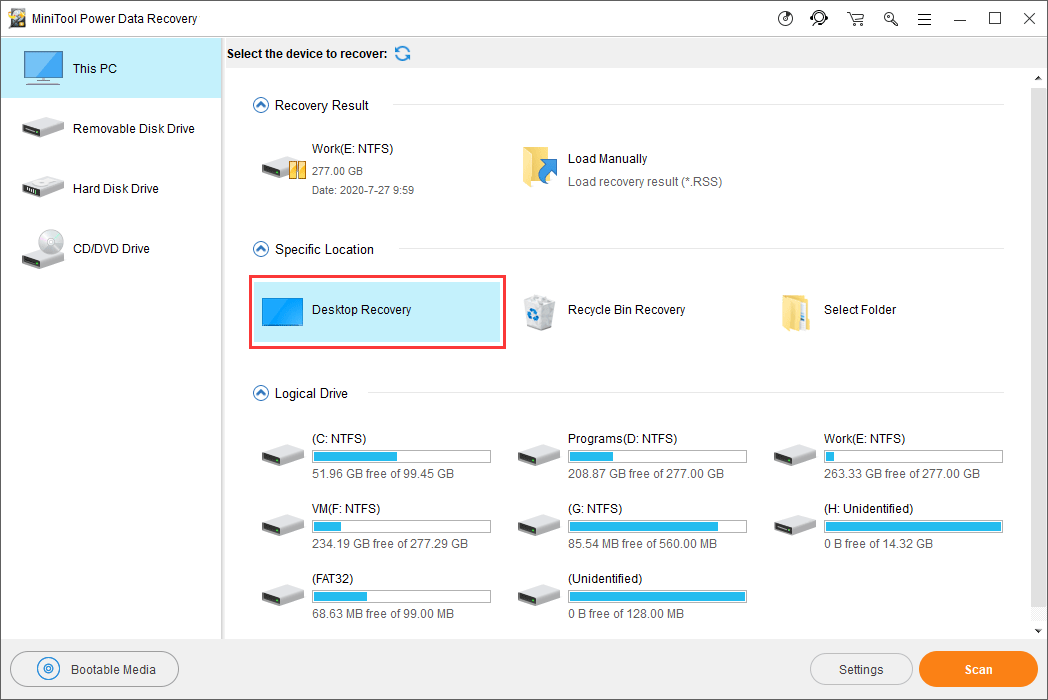1048x700 pixels.
Task: Click '0 B free of 14.32 GB' text
Action: [x=878, y=544]
